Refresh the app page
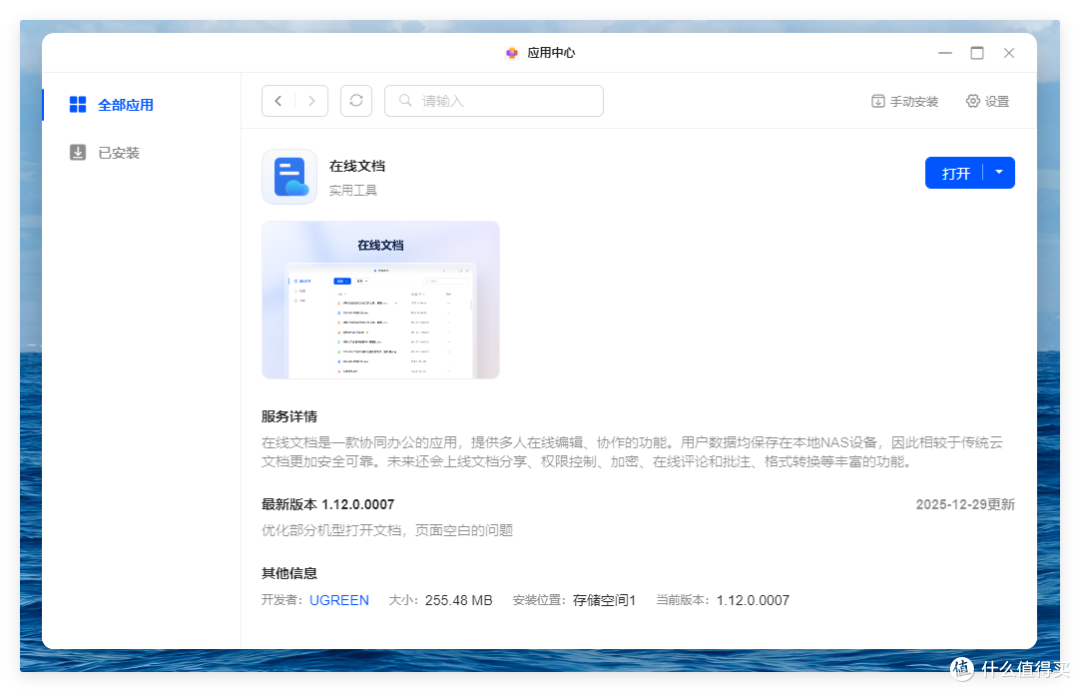This screenshot has width=1080, height=692. tap(356, 101)
